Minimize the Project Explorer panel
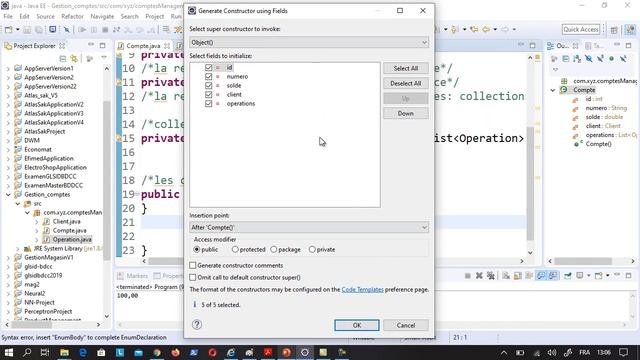Screen dimensions: 640x360 tap(91, 45)
